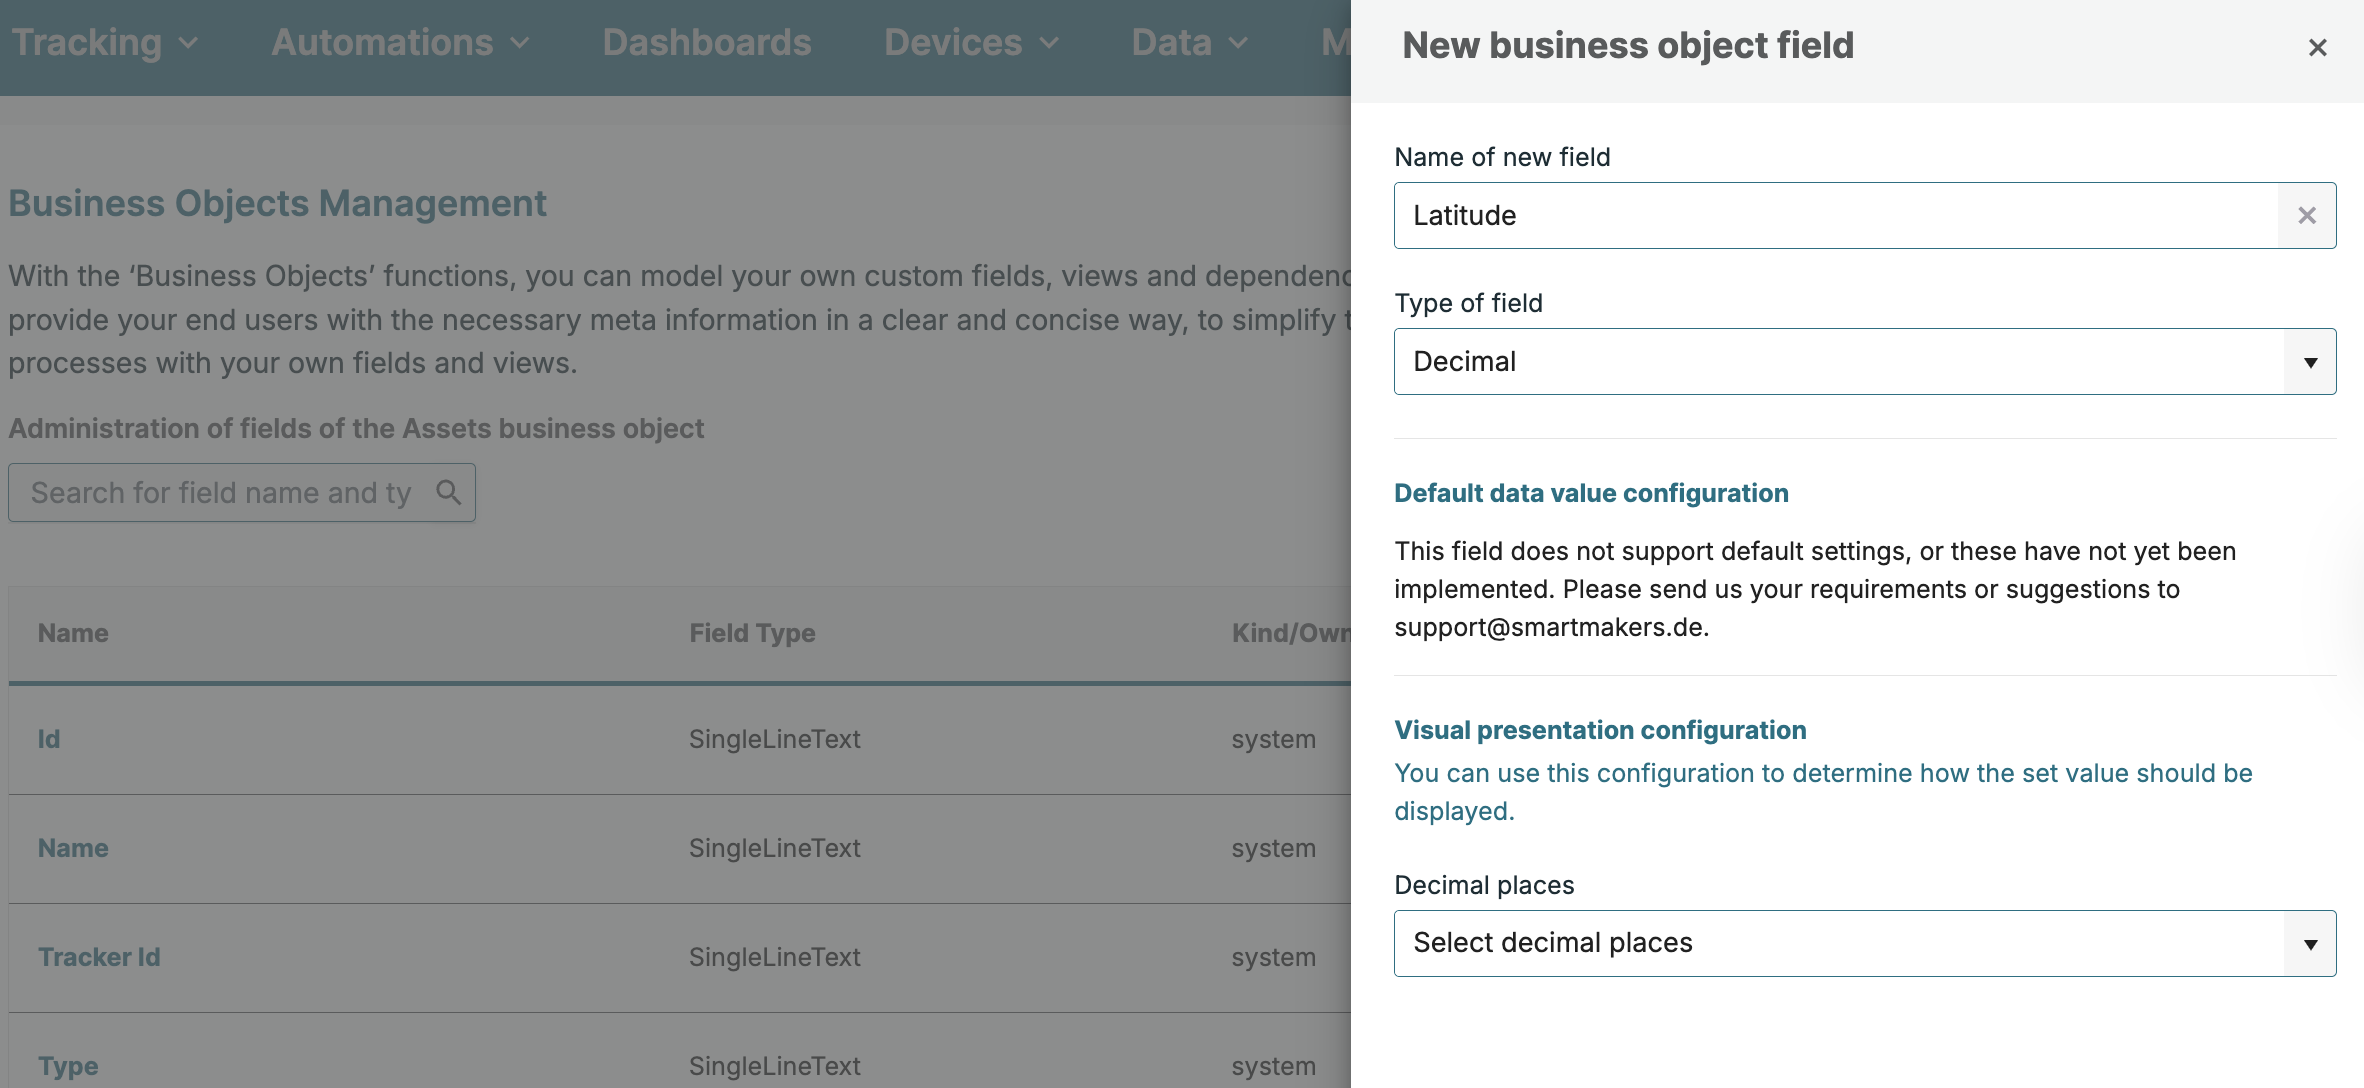Open the Tracker Id field link

coord(99,957)
